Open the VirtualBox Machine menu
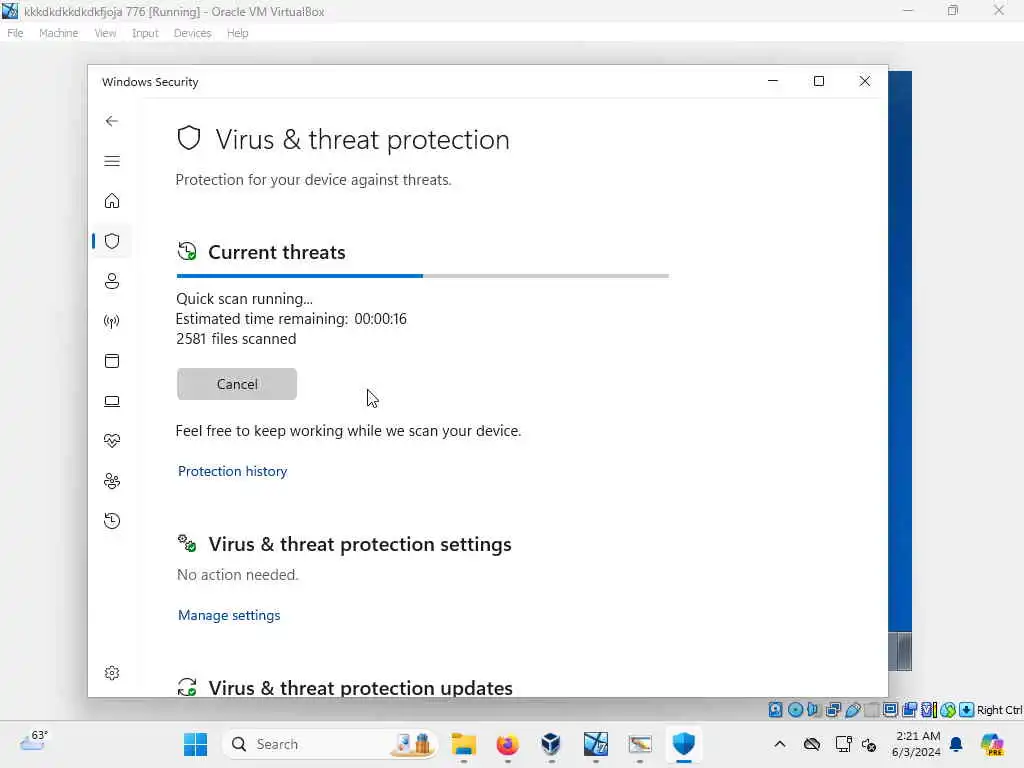Viewport: 1024px width, 768px height. (x=58, y=33)
